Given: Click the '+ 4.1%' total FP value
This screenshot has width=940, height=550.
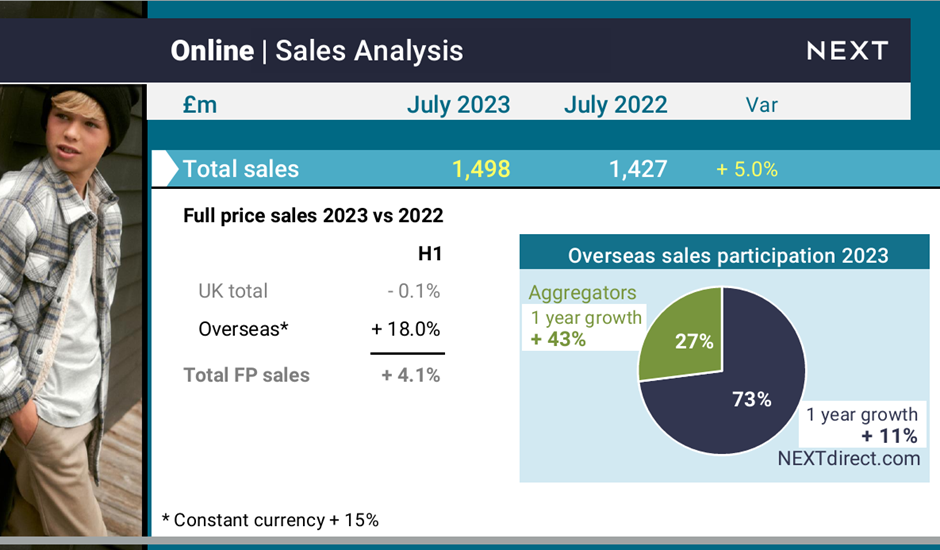Looking at the screenshot, I should [411, 375].
